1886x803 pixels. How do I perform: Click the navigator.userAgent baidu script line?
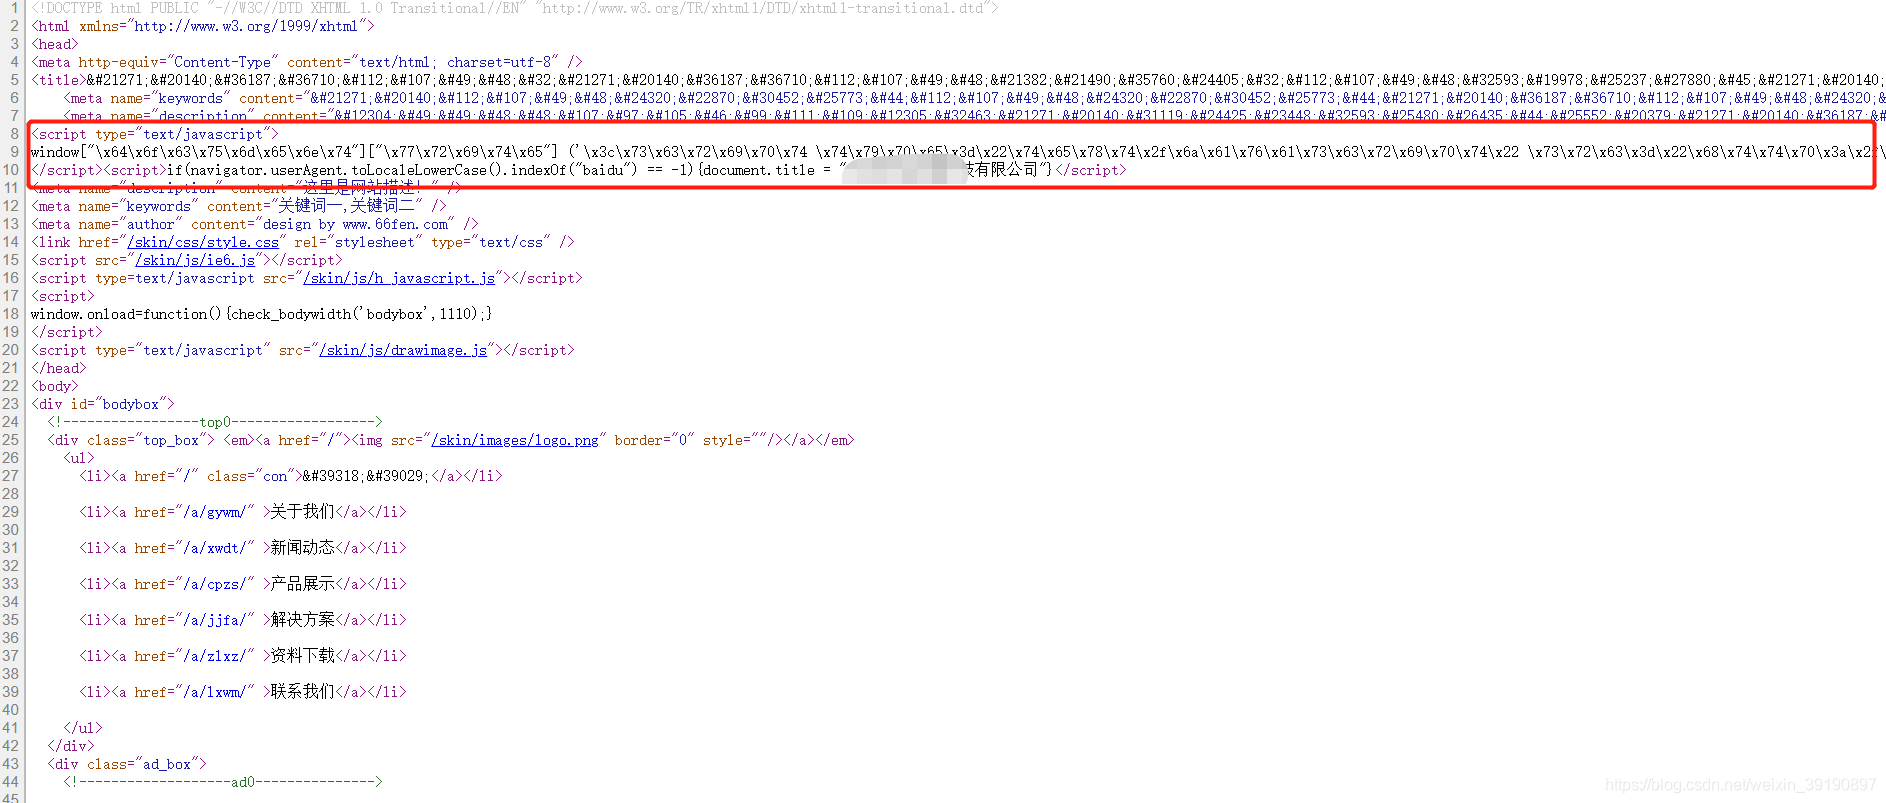coord(579,170)
